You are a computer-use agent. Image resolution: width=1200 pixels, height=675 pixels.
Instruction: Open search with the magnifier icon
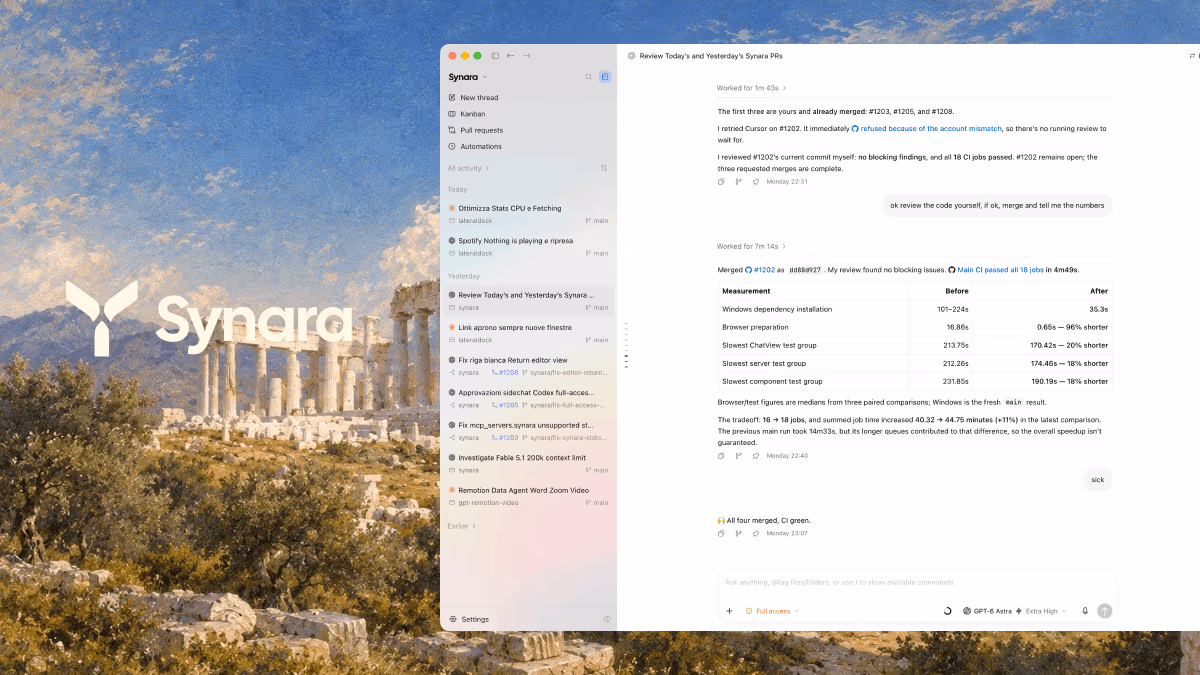click(589, 77)
